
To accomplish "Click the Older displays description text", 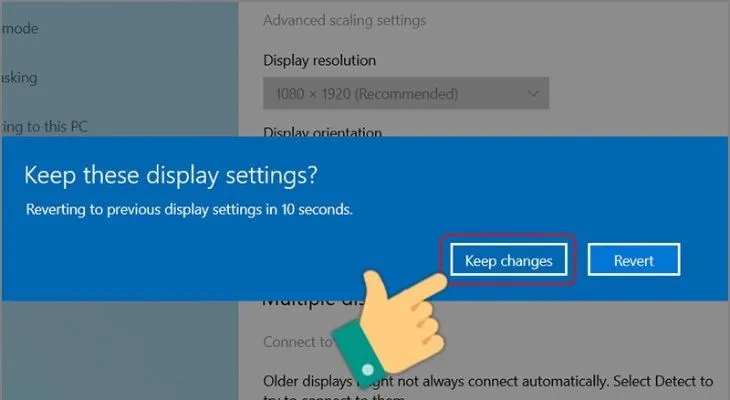I will 488,381.
